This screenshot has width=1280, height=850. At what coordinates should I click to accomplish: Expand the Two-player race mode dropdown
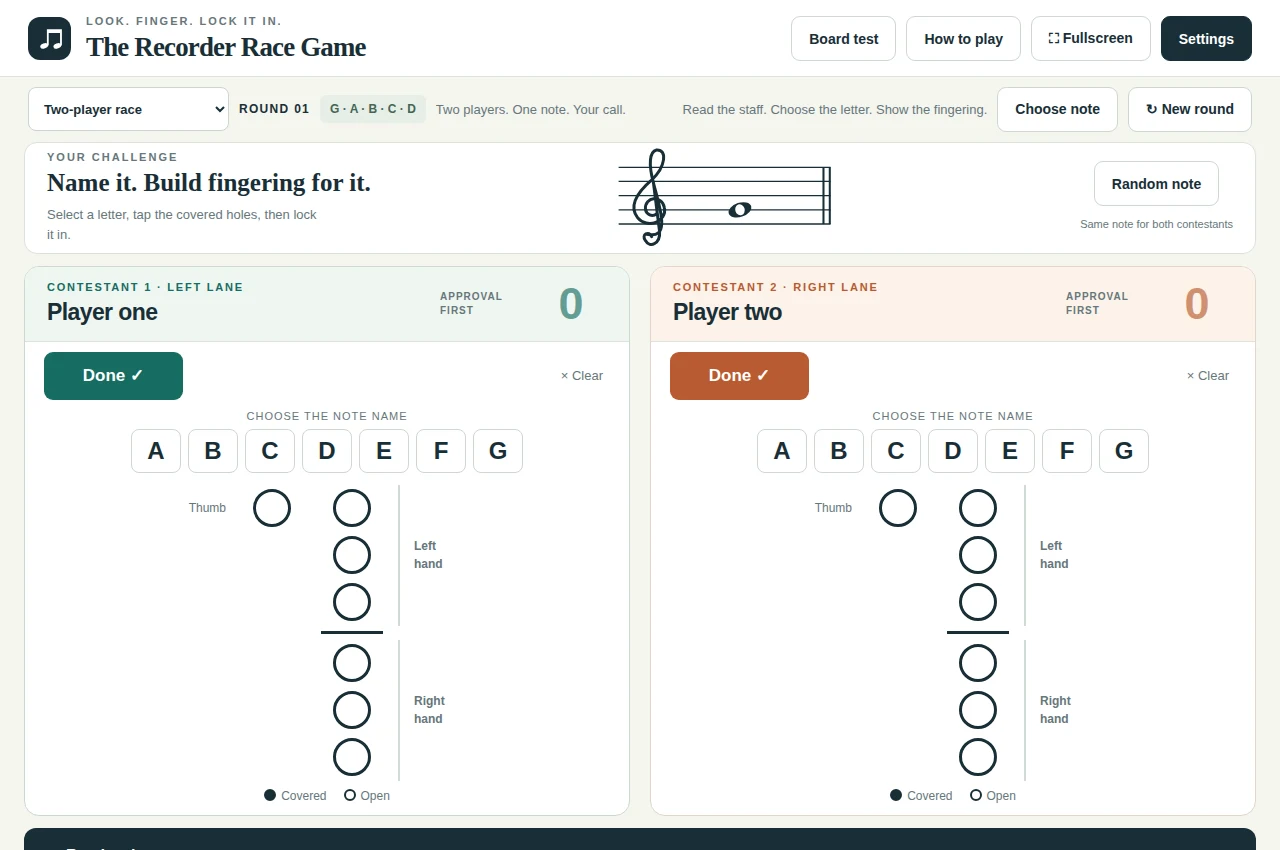point(129,109)
